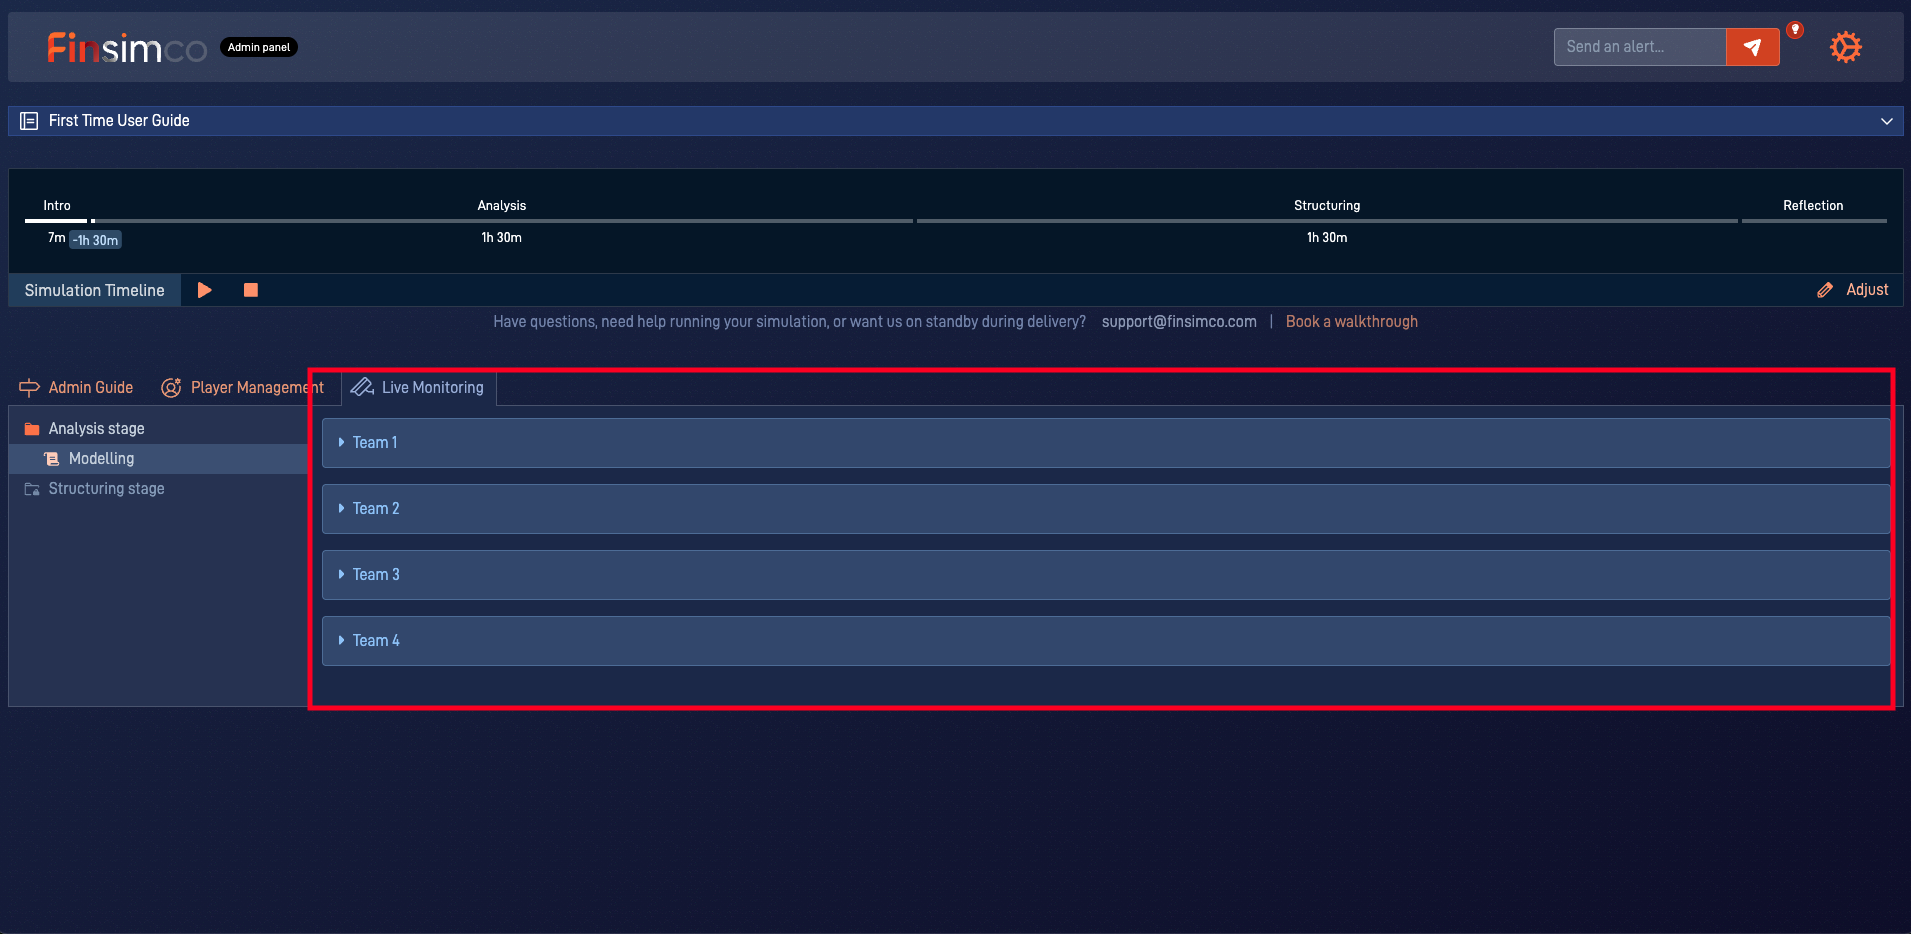Click the support@finsimco.com email
This screenshot has width=1911, height=934.
[x=1179, y=322]
